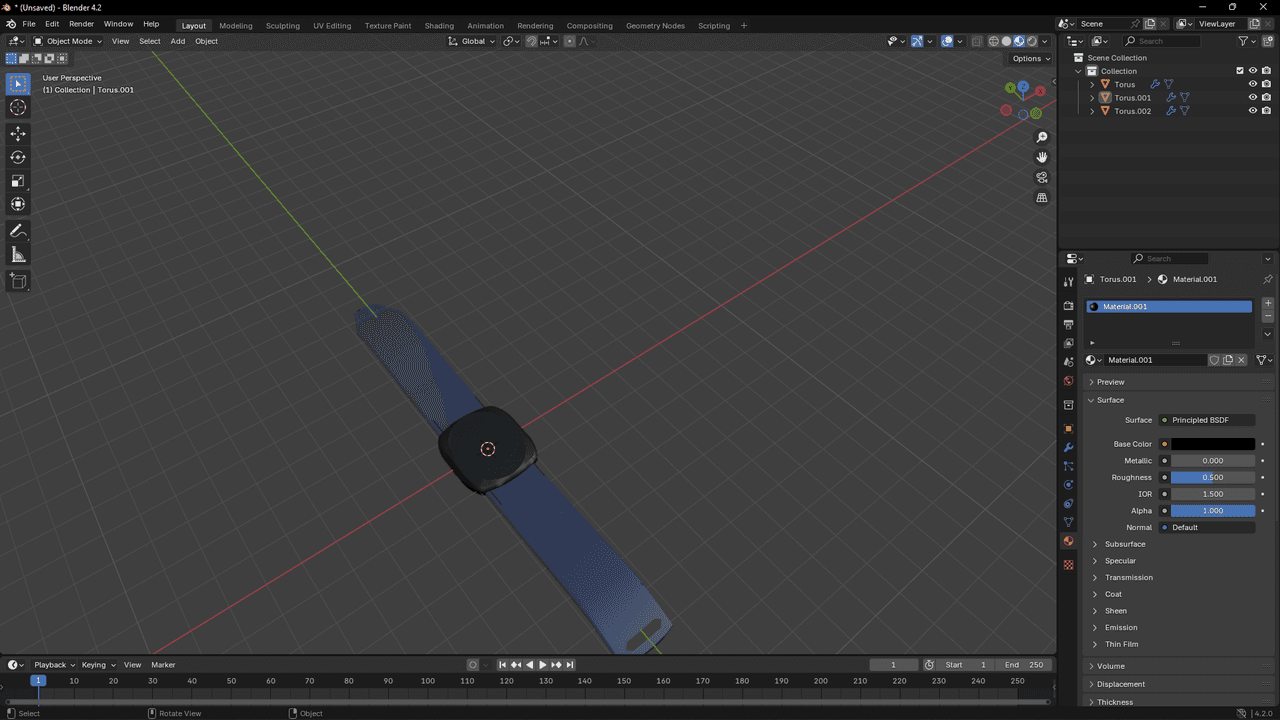Select the Rotate tool

[x=18, y=157]
